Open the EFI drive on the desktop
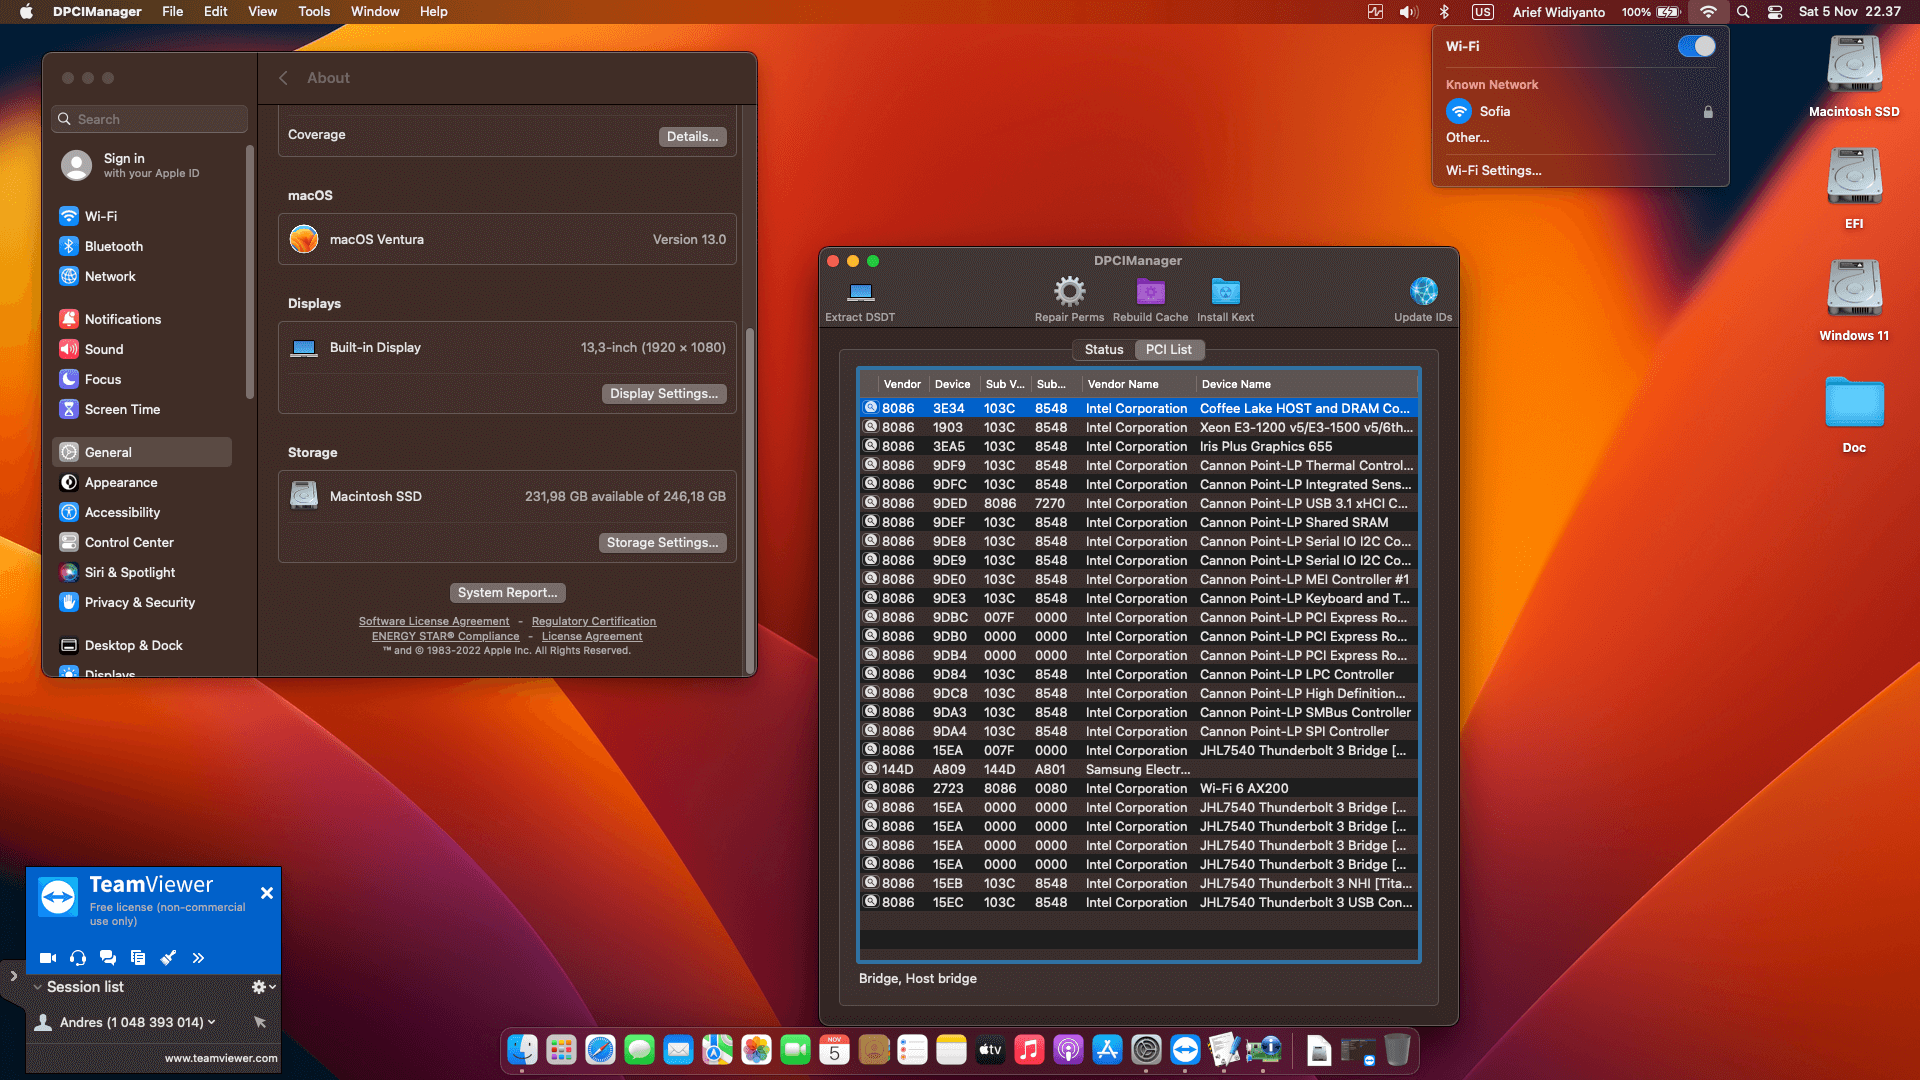1920x1080 pixels. [x=1854, y=189]
